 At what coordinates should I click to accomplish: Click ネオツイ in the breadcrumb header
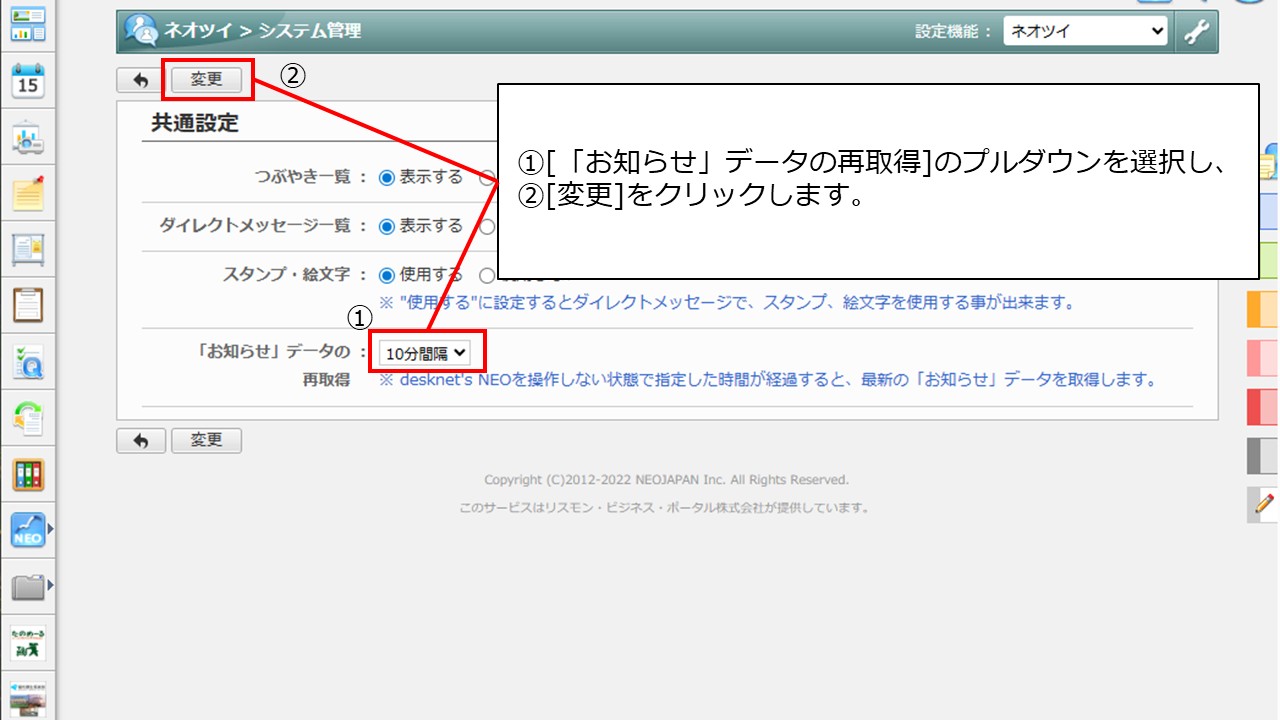point(198,31)
